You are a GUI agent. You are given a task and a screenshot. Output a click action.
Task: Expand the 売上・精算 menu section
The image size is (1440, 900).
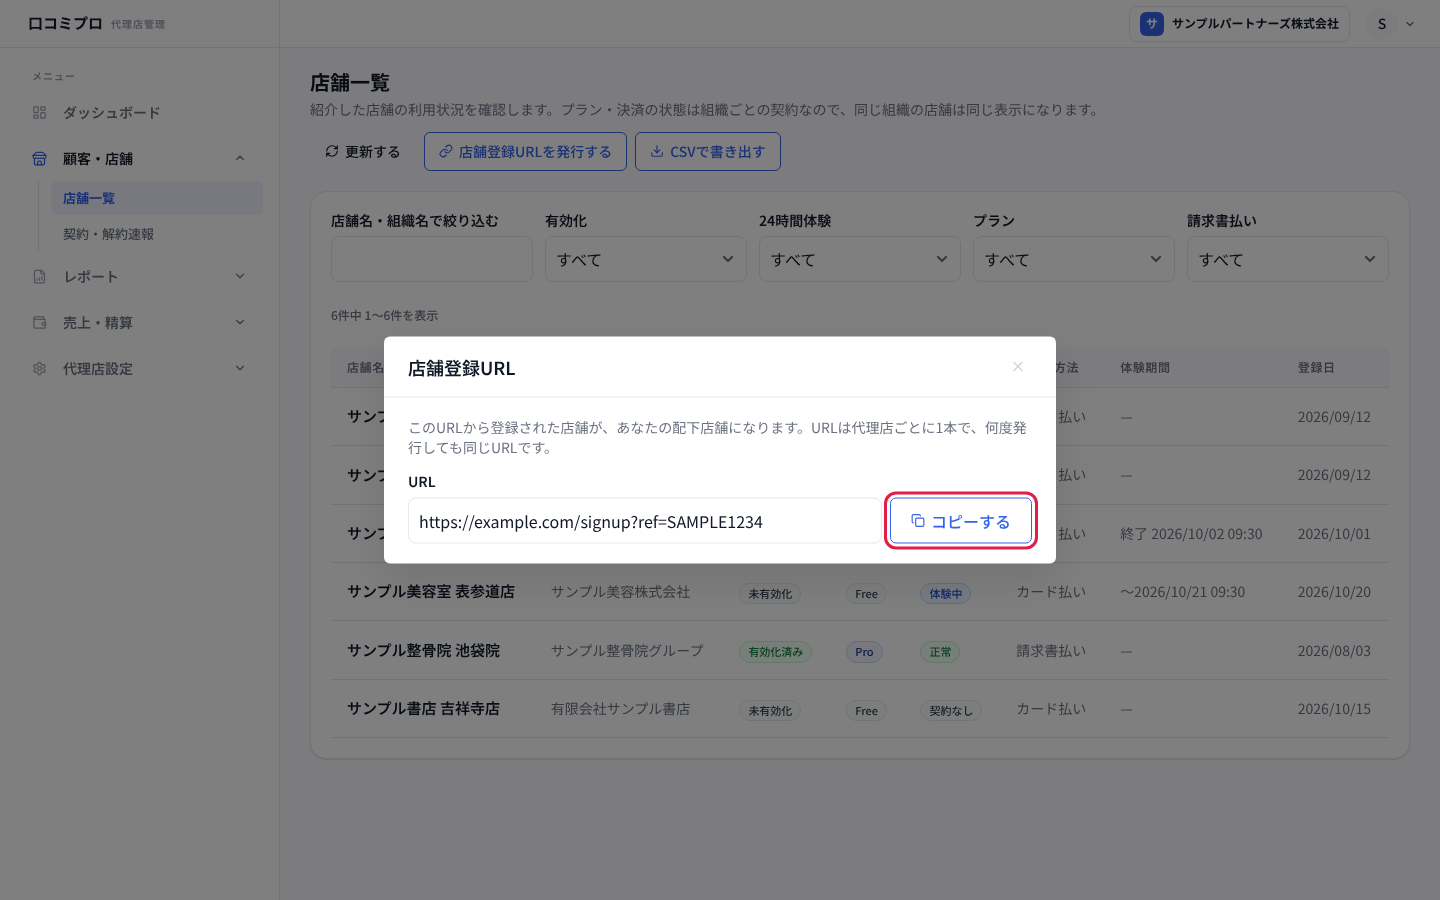[240, 323]
